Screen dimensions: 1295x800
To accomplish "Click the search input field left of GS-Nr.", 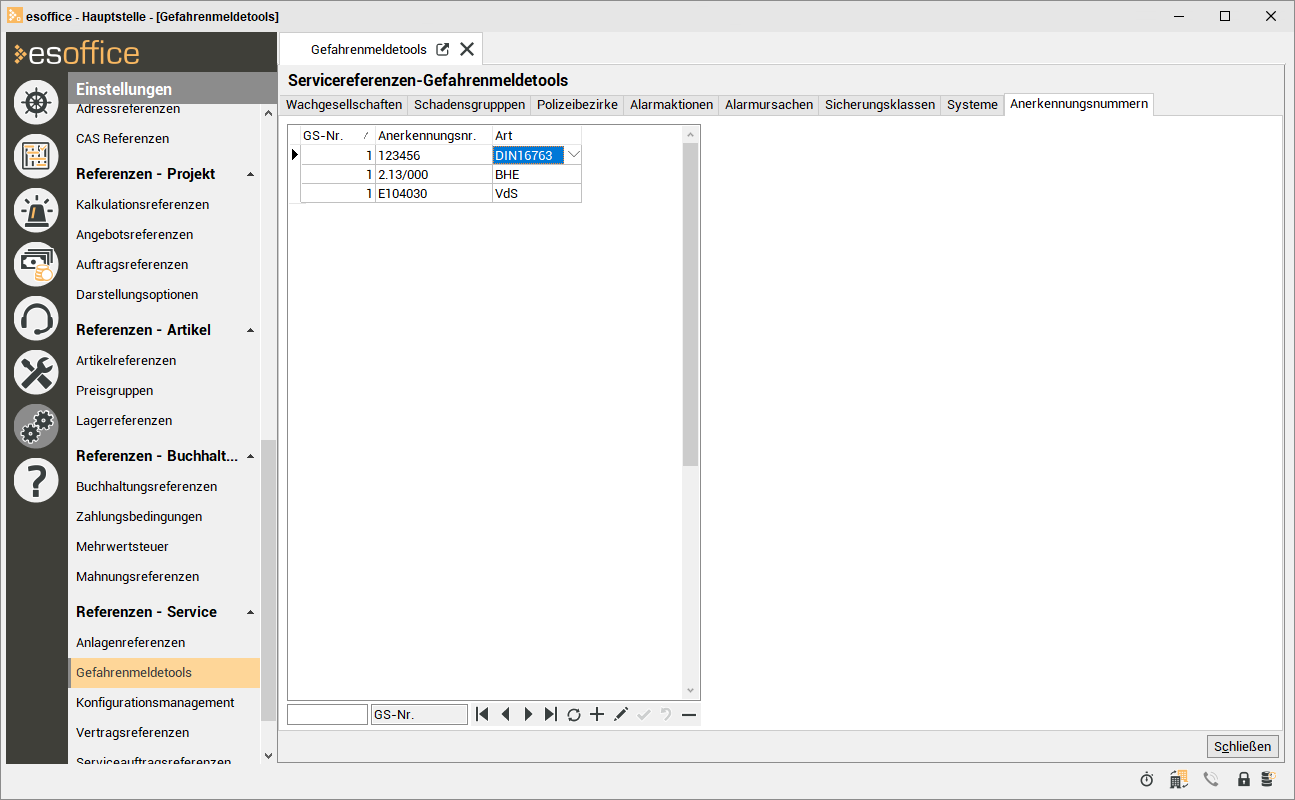I will click(327, 715).
